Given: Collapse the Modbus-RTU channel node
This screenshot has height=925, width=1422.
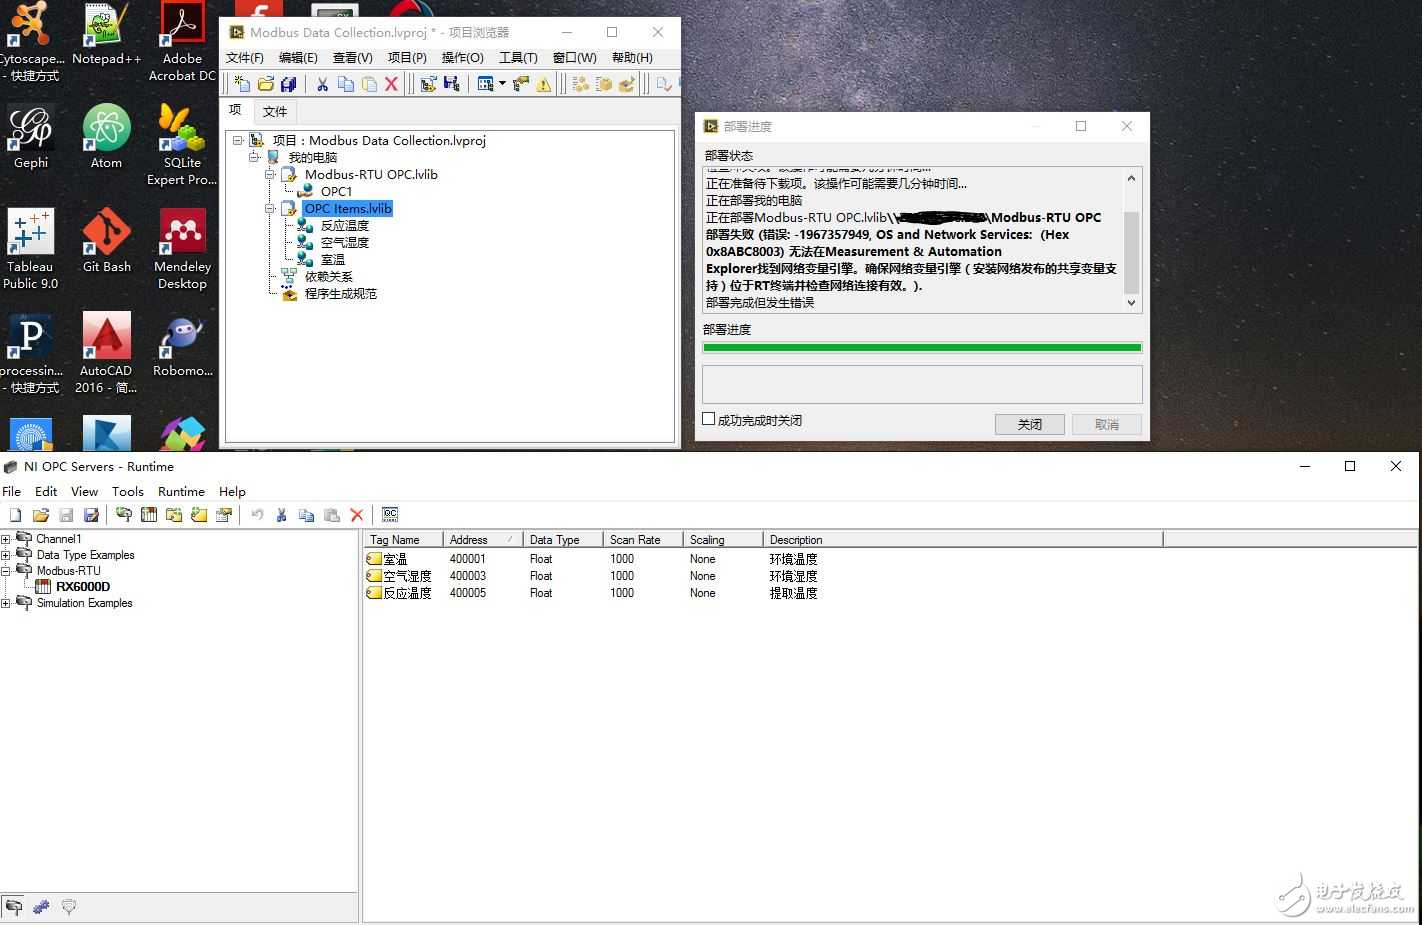Looking at the screenshot, I should coord(6,571).
